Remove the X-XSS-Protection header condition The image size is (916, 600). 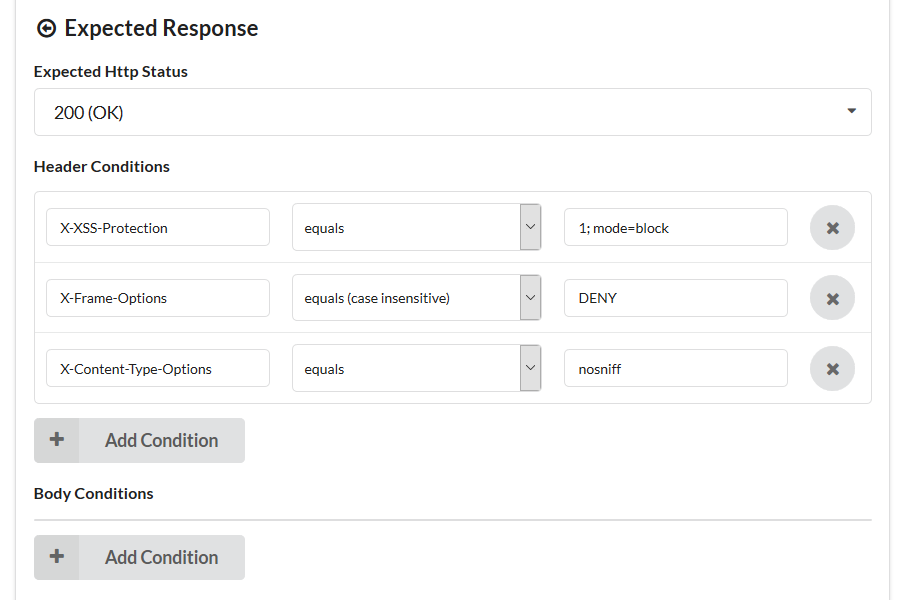pos(832,228)
